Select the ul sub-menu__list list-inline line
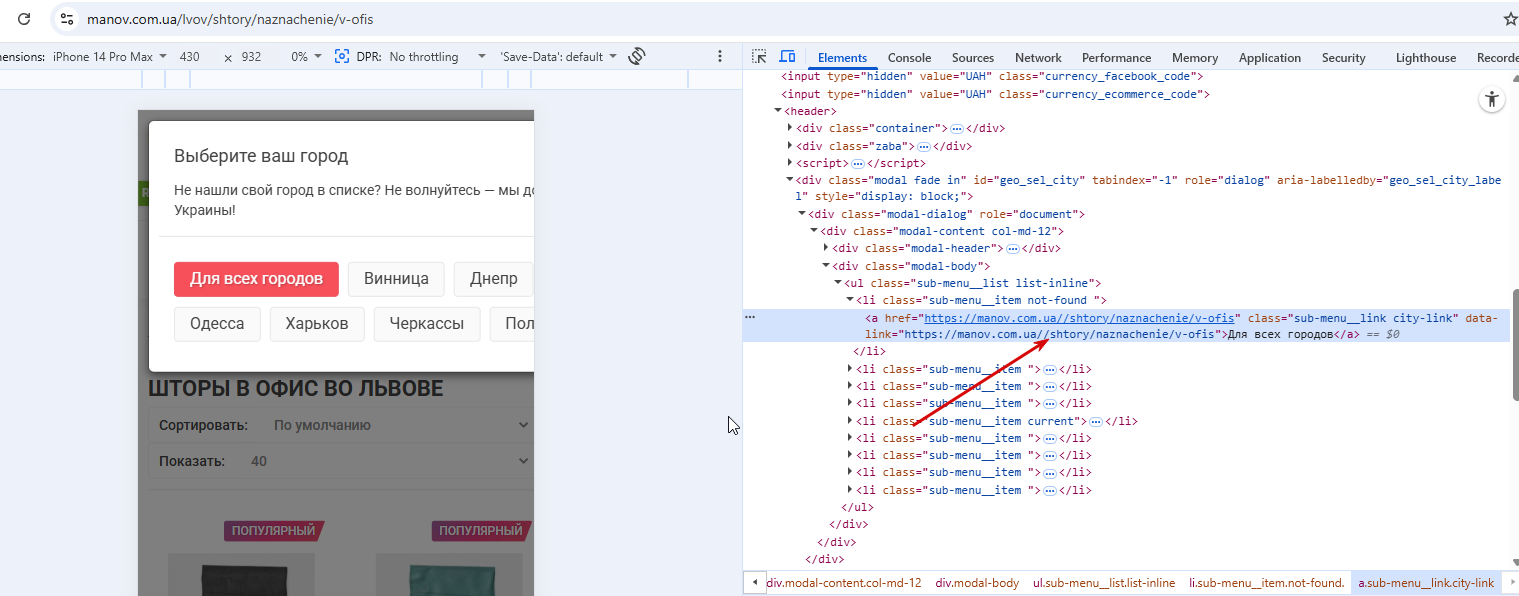Image resolution: width=1519 pixels, height=596 pixels. pyautogui.click(x=972, y=283)
